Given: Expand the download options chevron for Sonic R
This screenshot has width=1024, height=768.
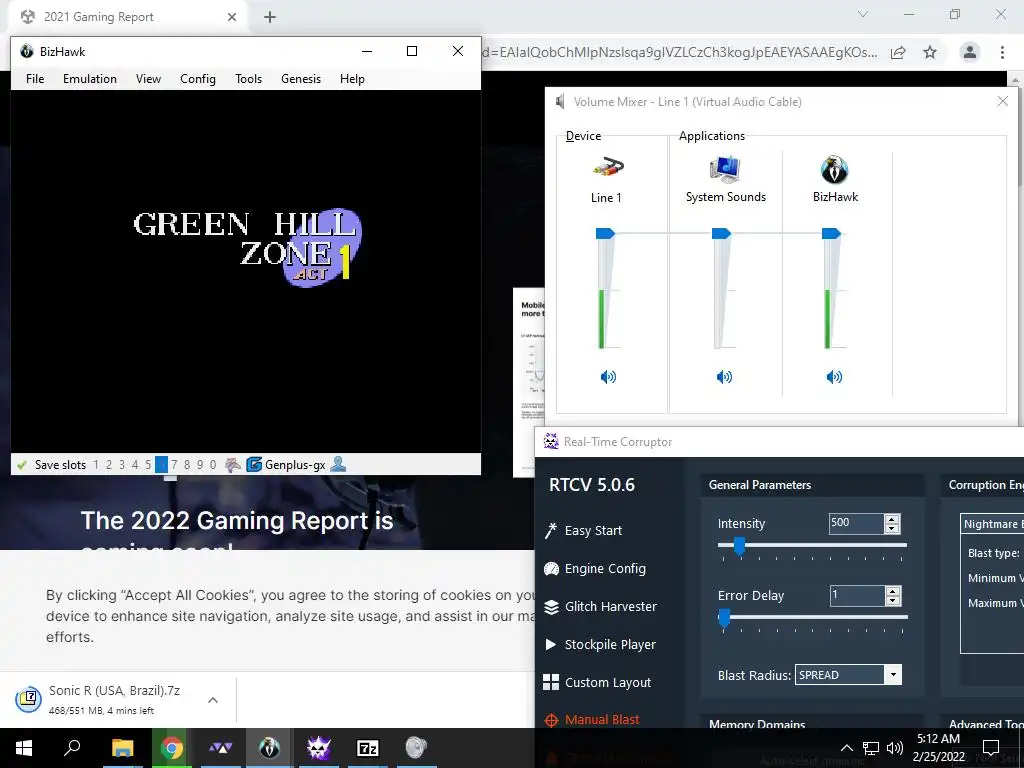Looking at the screenshot, I should (x=213, y=700).
